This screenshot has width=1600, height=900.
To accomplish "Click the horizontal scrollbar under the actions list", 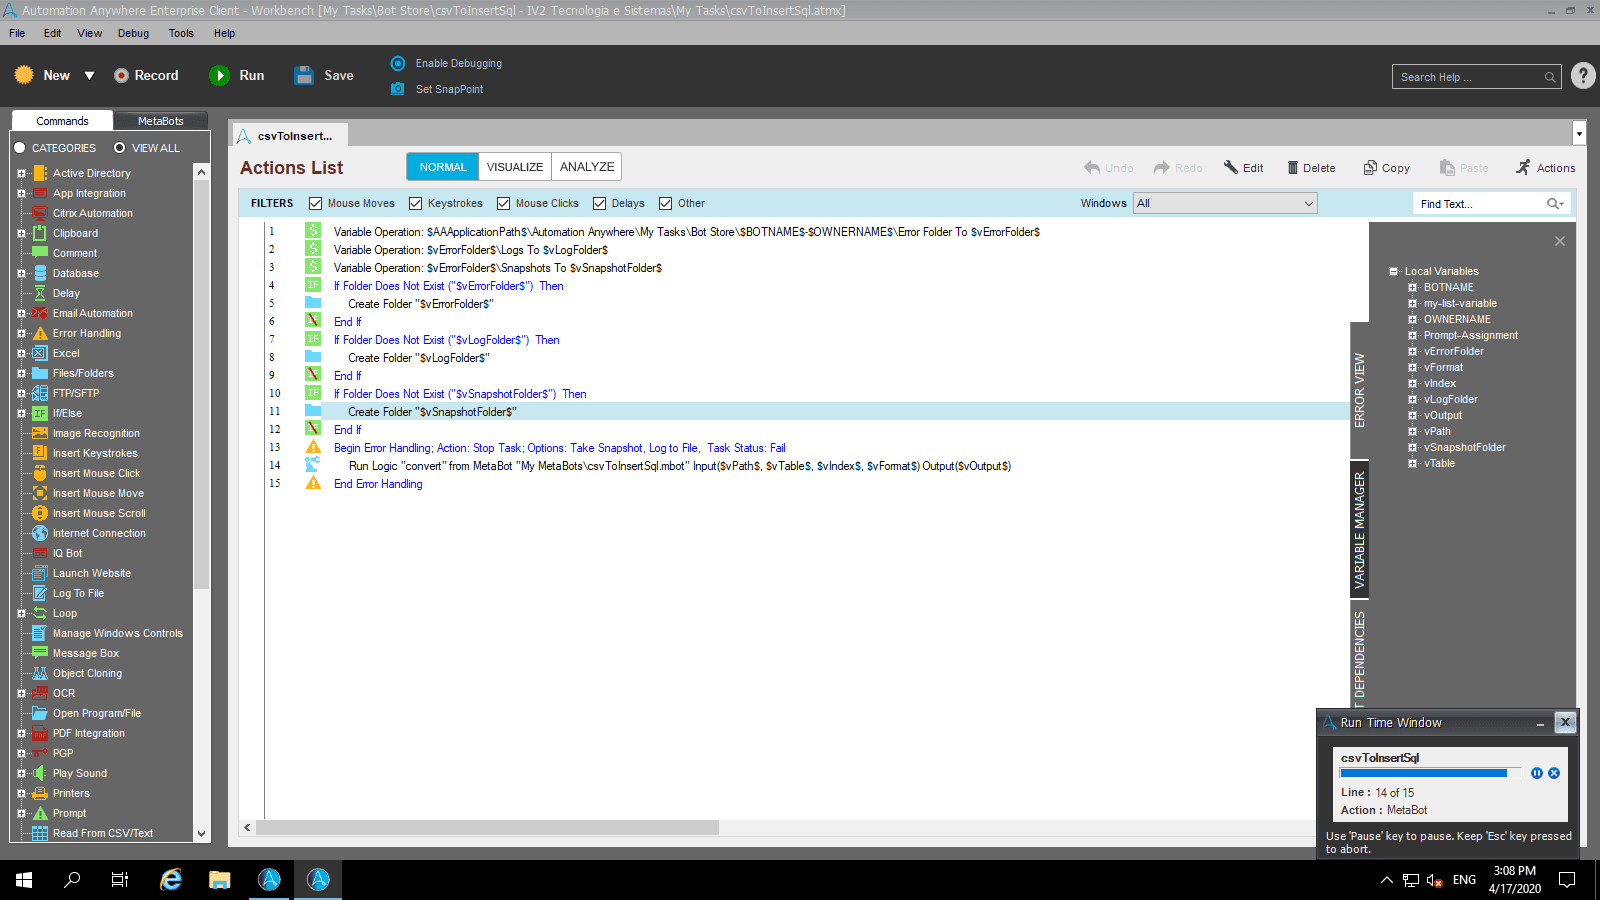I will tap(487, 828).
